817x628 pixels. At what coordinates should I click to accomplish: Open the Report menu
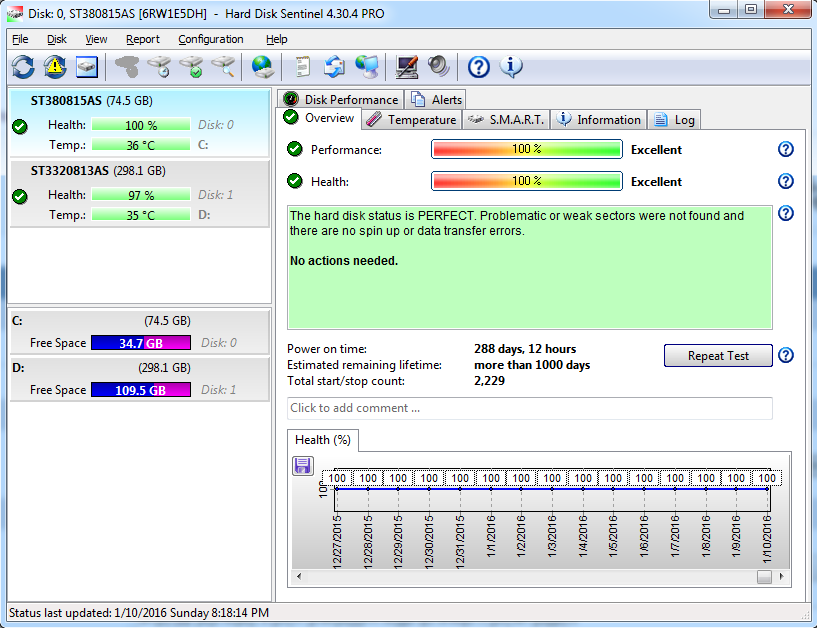[x=142, y=39]
